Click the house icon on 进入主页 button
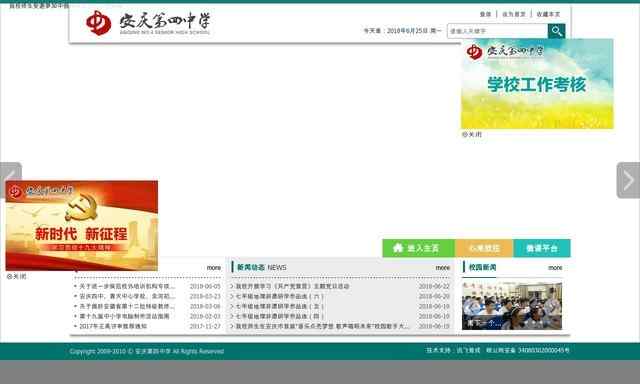Viewport: 640px width, 384px height. click(398, 248)
